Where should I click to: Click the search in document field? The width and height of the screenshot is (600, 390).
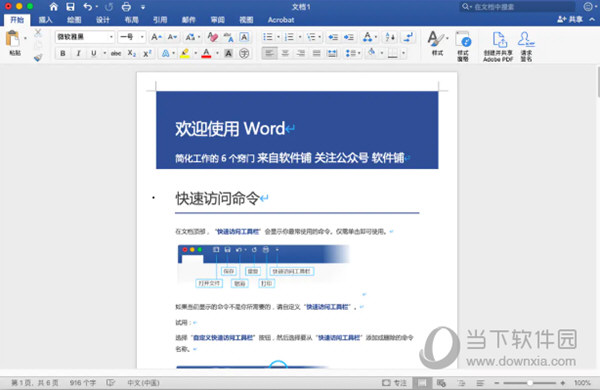[518, 7]
